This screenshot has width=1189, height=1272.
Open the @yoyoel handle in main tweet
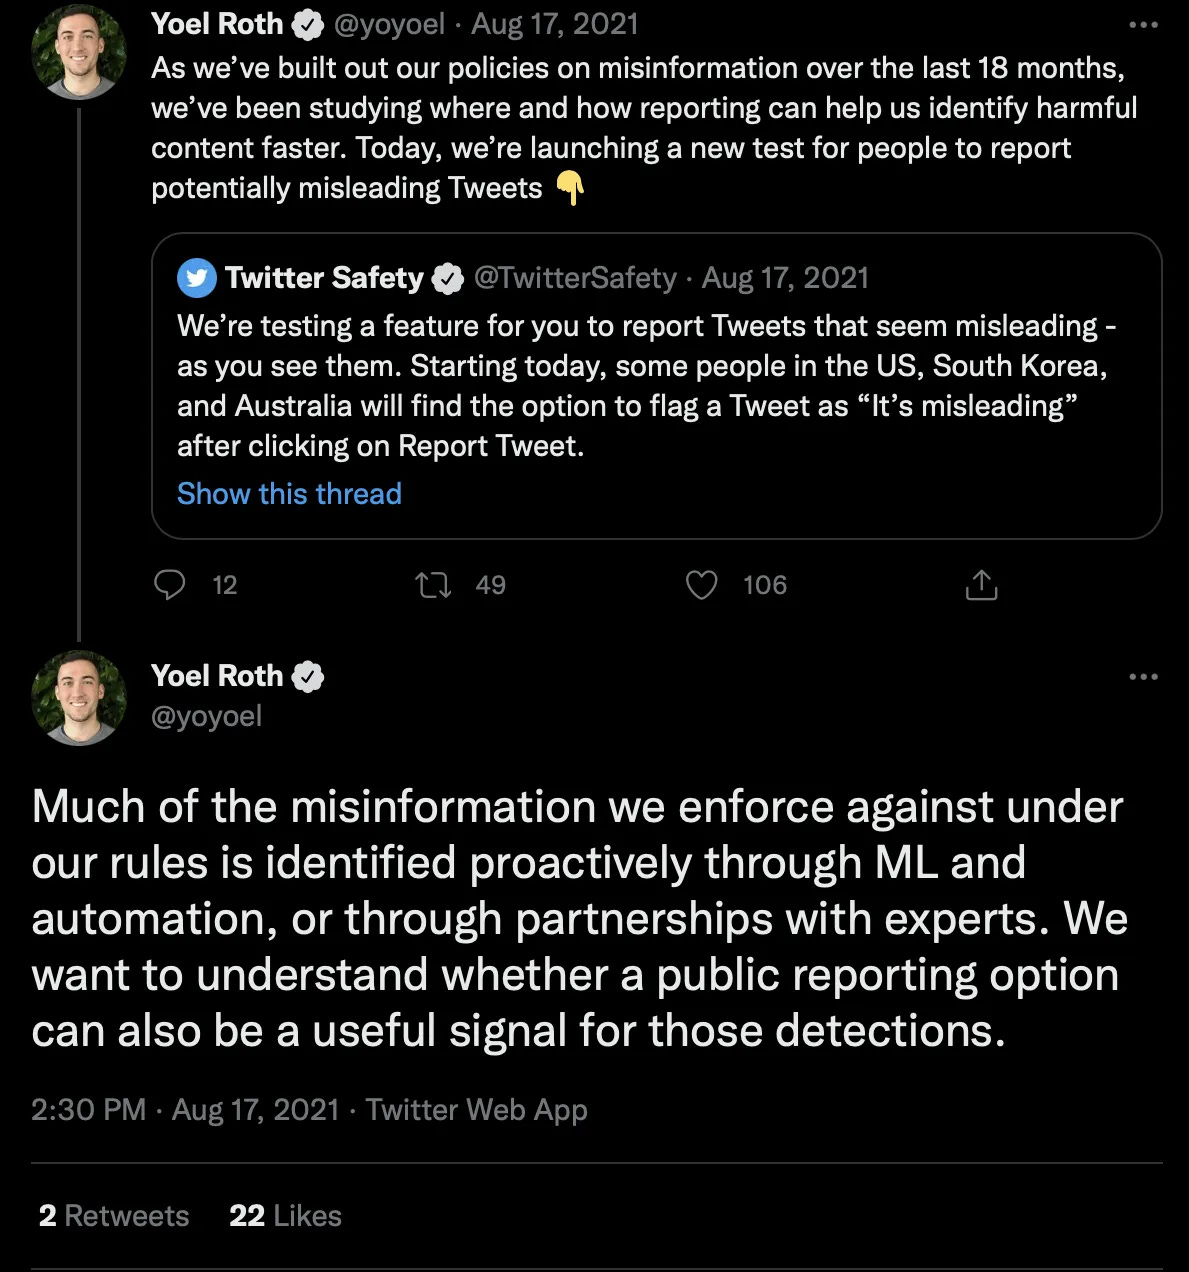pyautogui.click(x=206, y=716)
